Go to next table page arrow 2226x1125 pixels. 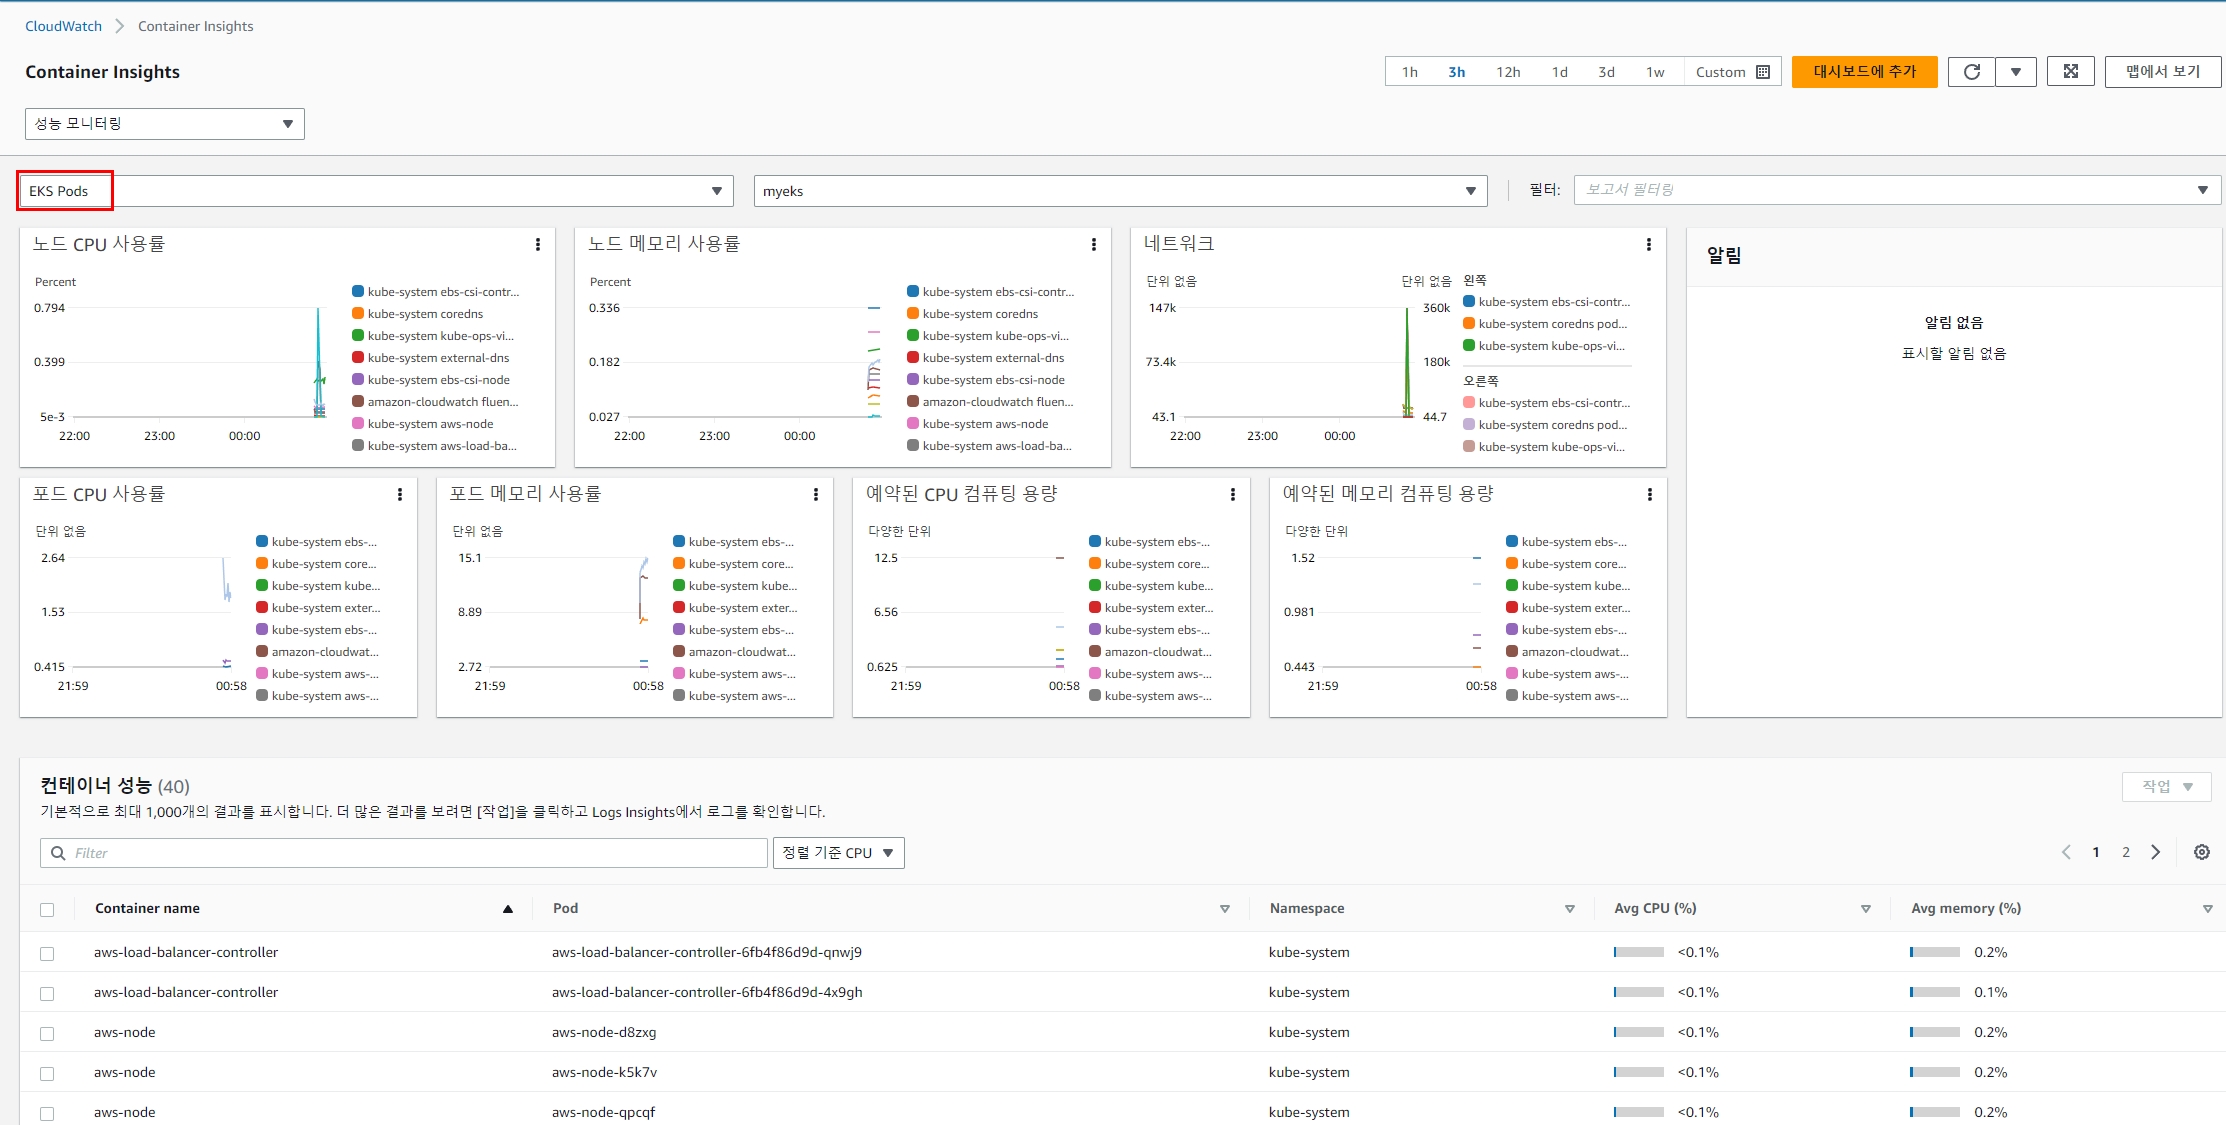(2155, 852)
